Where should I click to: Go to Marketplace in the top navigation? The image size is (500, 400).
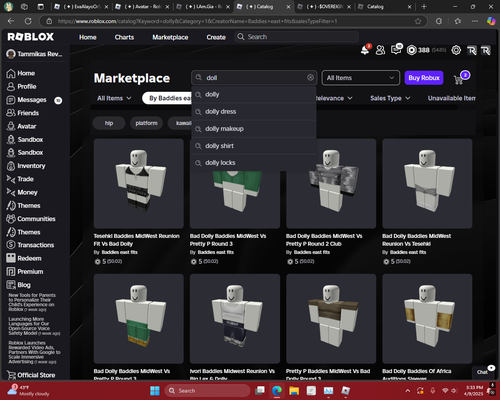[170, 37]
